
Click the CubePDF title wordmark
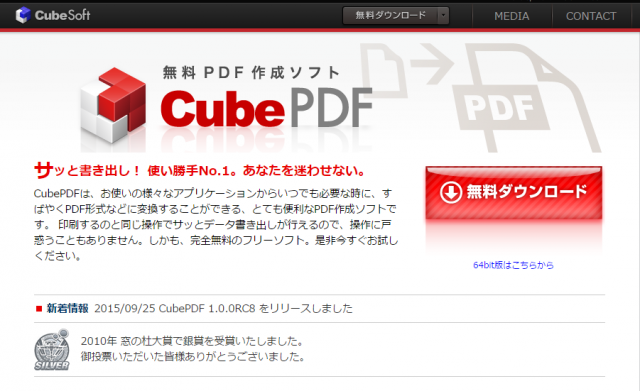click(266, 108)
